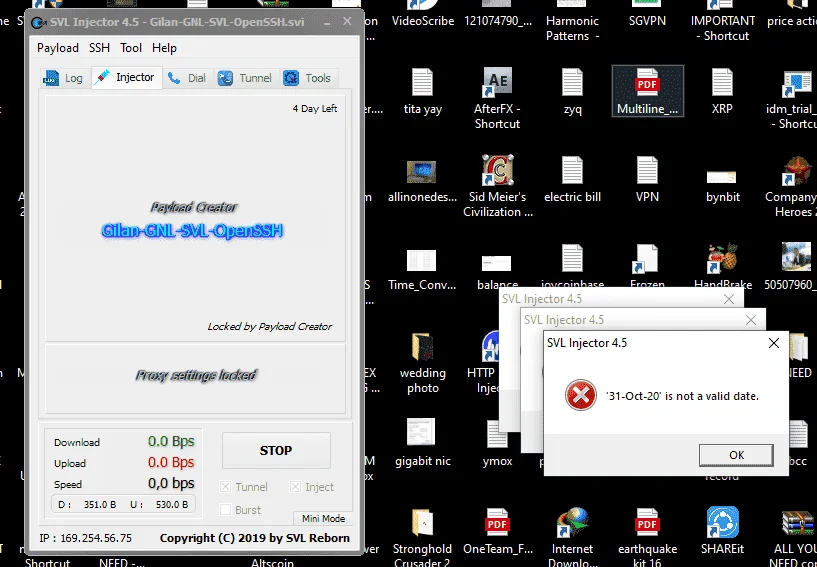817x567 pixels.
Task: Select the VPN file icon
Action: click(x=647, y=181)
